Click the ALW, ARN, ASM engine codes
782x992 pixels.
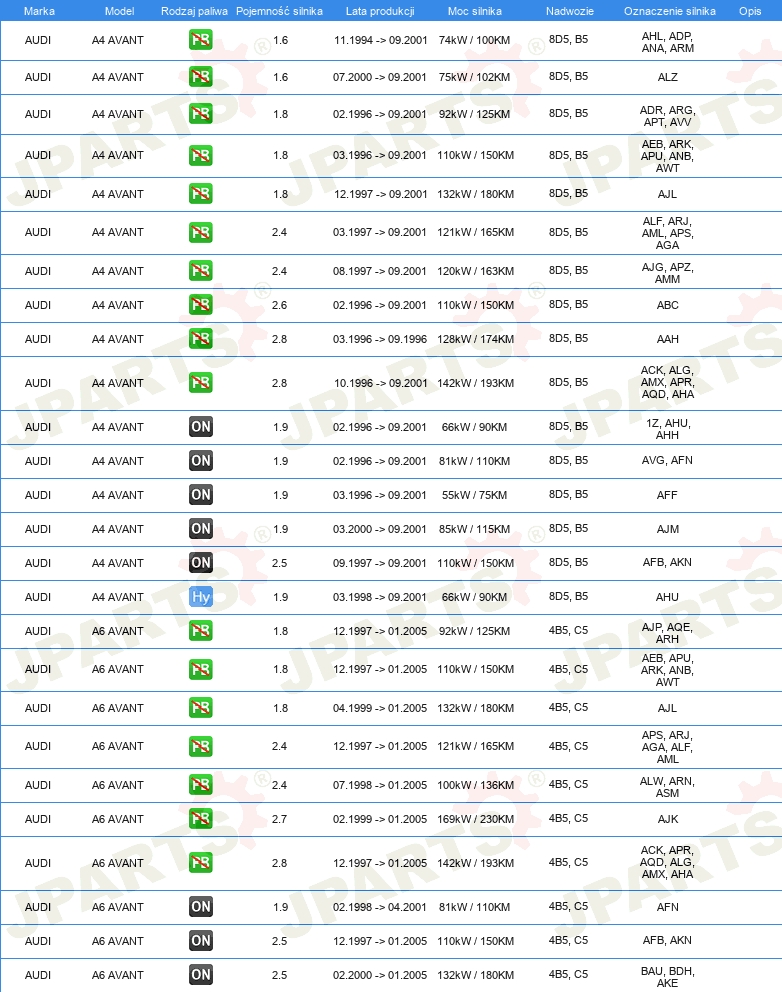[667, 787]
